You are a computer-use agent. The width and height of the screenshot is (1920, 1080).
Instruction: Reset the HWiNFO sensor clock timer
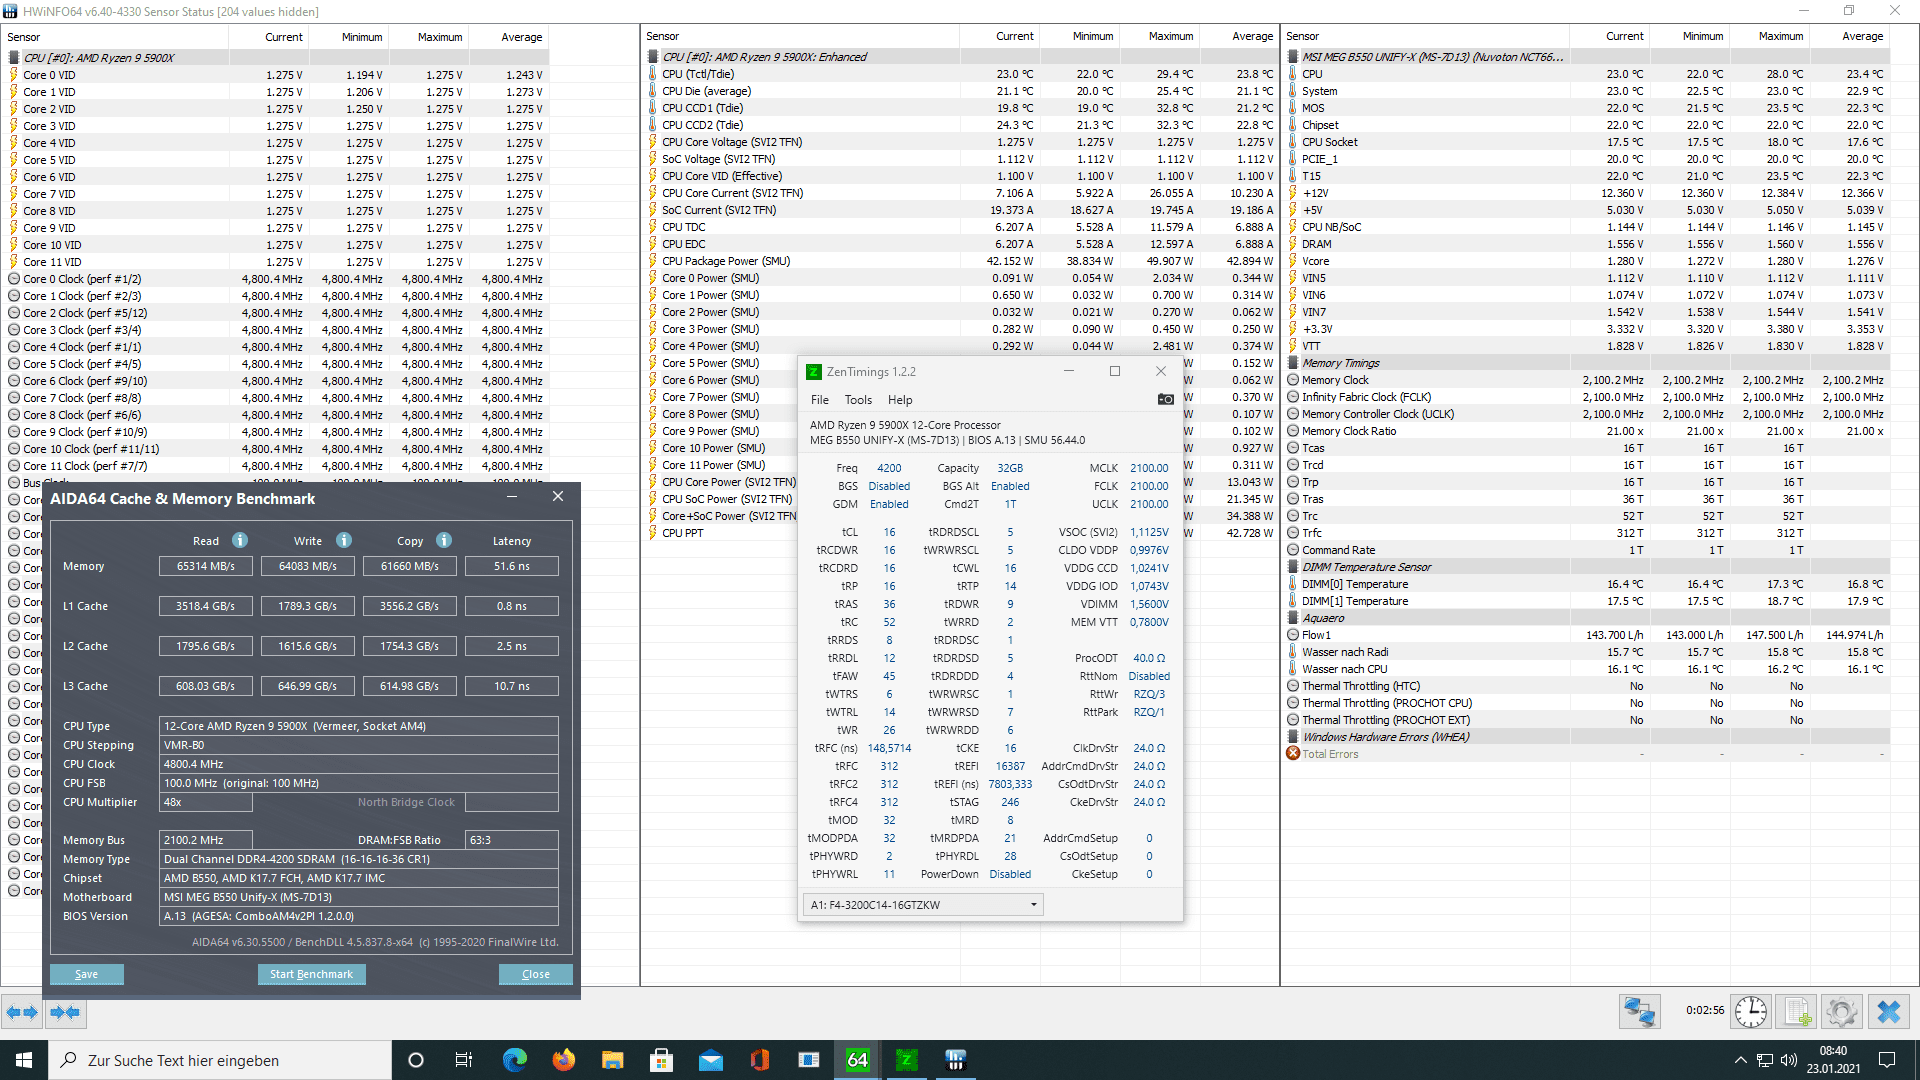tap(1750, 1012)
